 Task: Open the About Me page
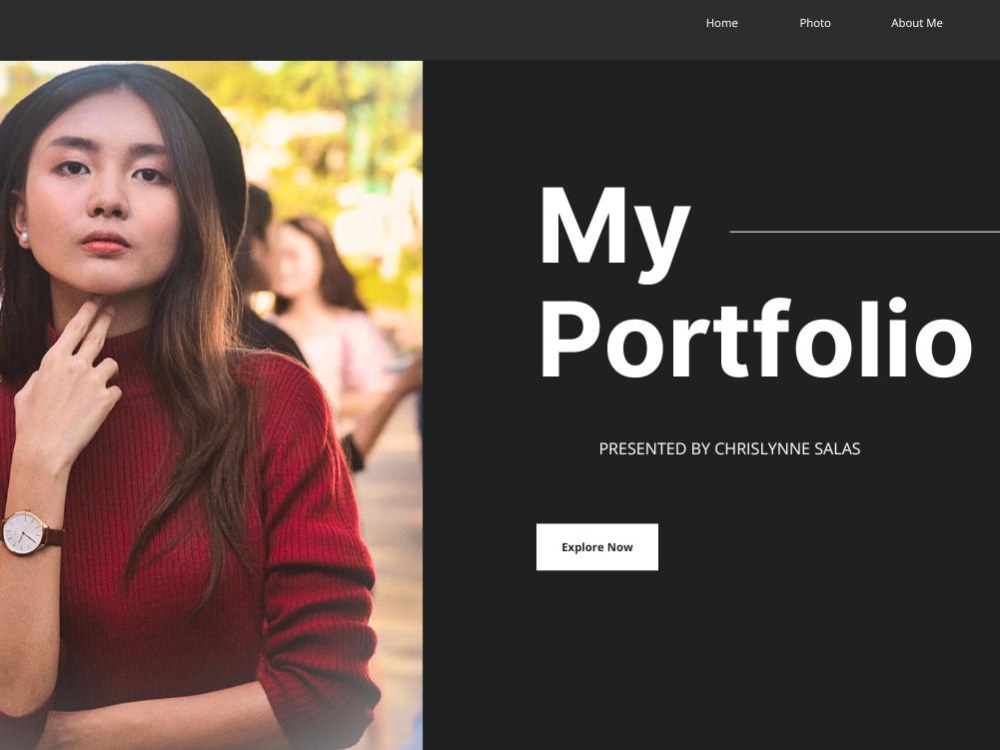(x=916, y=23)
